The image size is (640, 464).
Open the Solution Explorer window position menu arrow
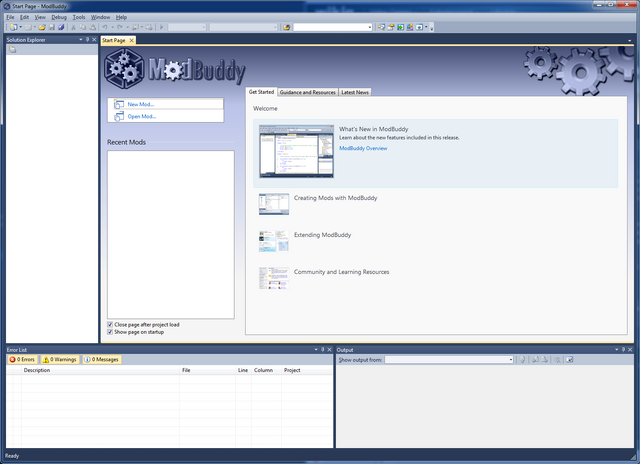point(81,40)
